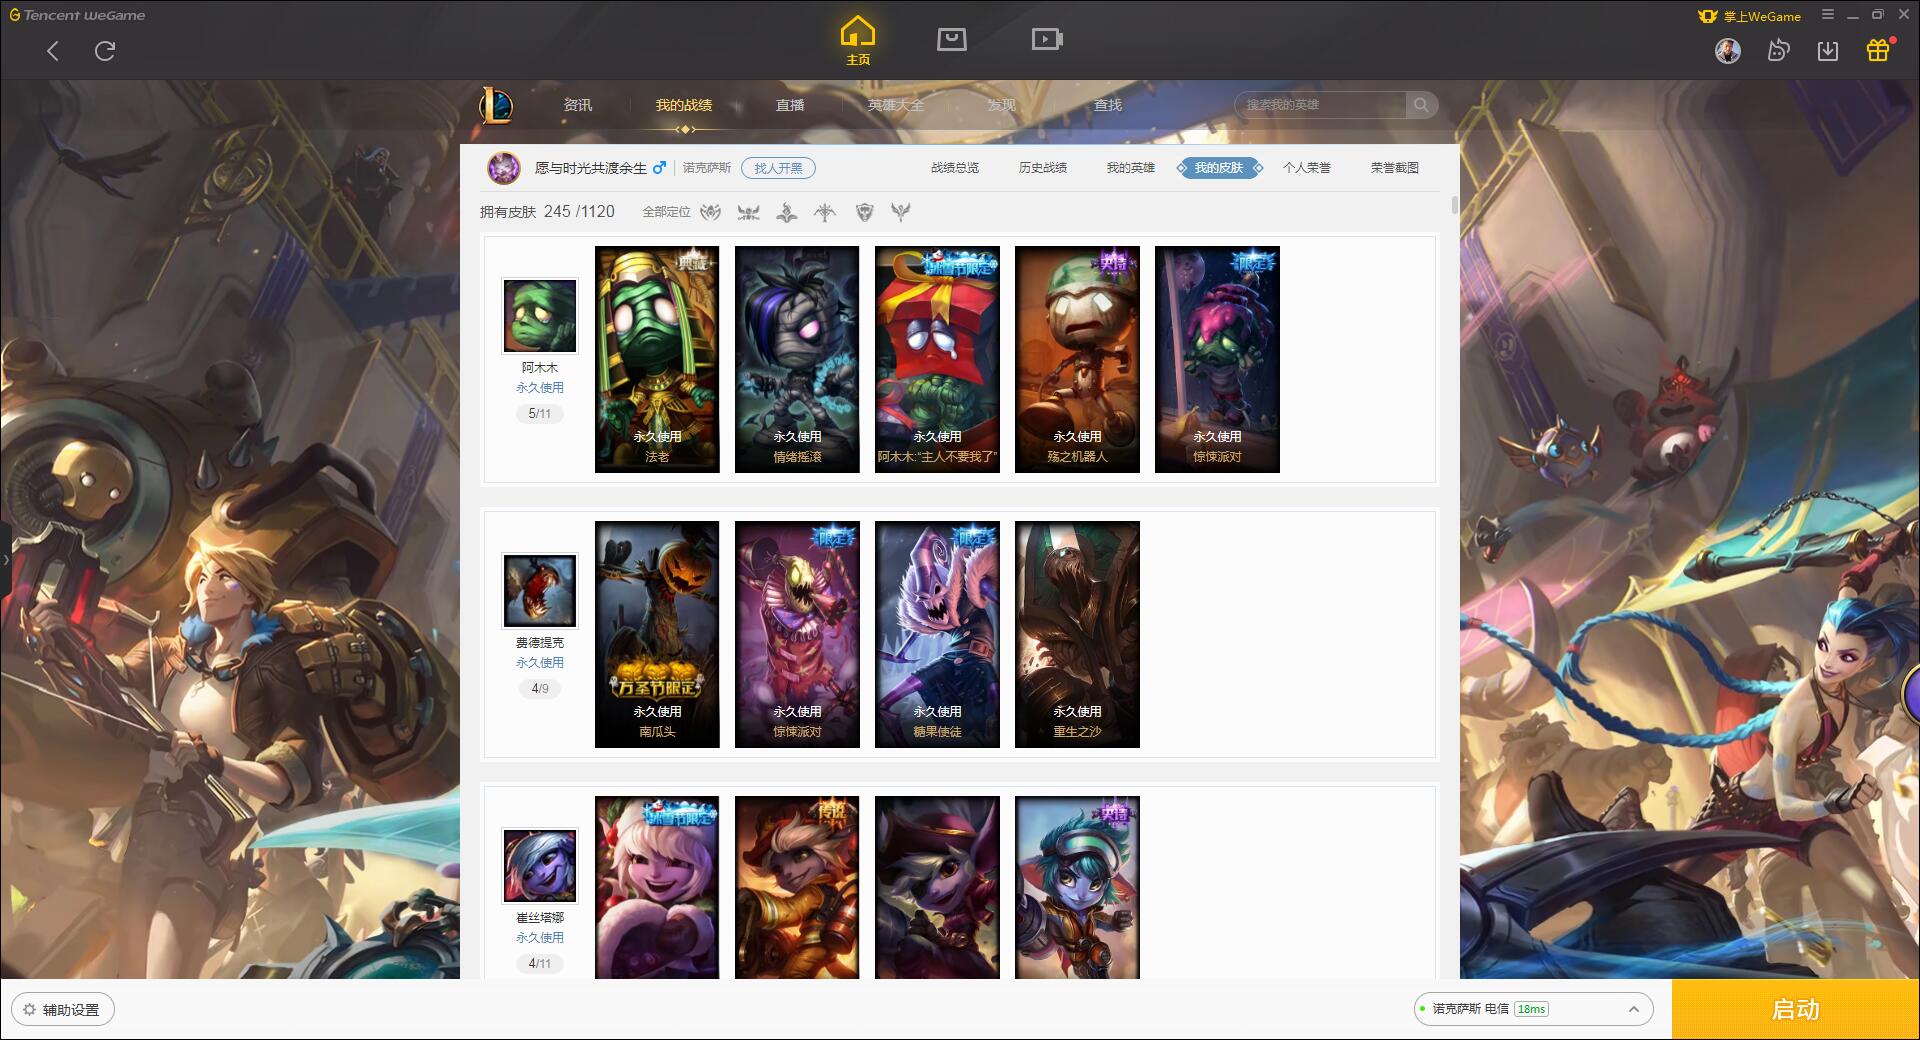Switch to 直播 tab

tap(790, 105)
